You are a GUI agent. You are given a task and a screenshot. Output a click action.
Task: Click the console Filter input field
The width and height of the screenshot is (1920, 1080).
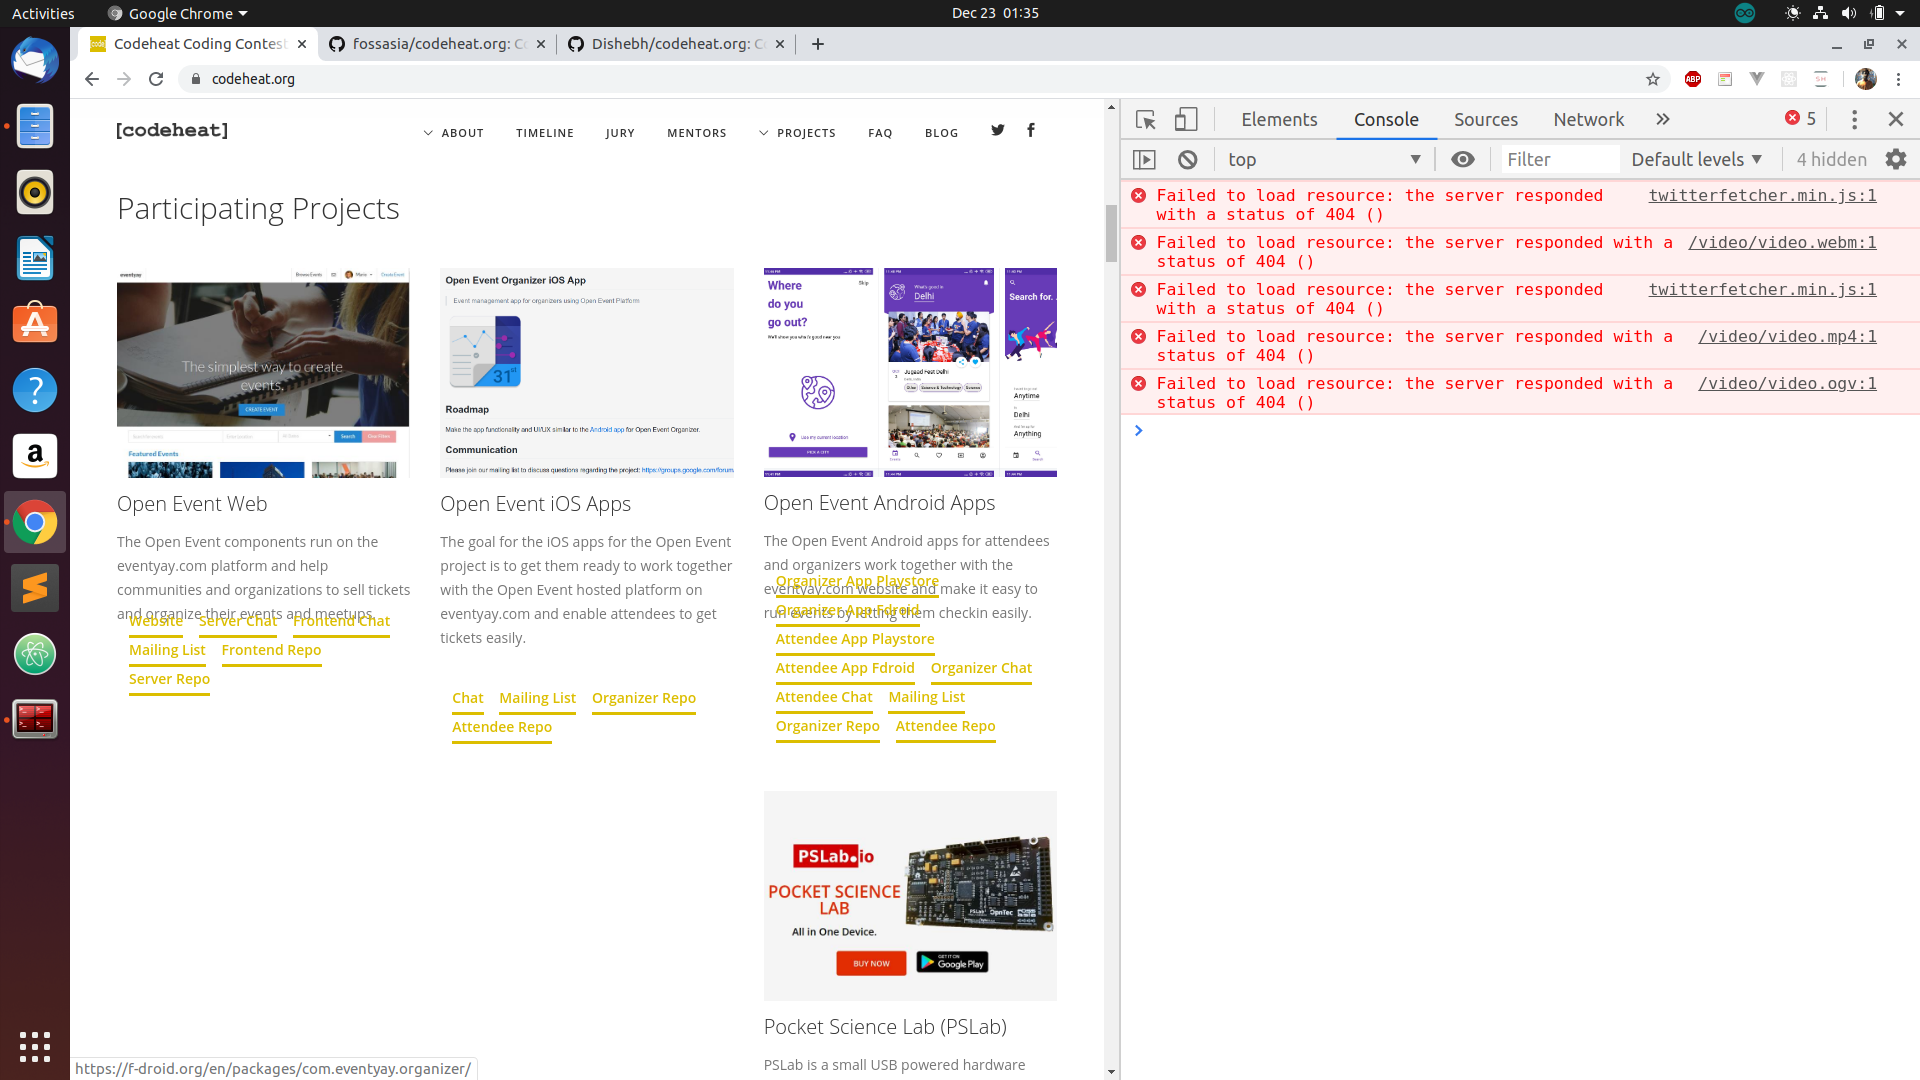click(x=1560, y=159)
